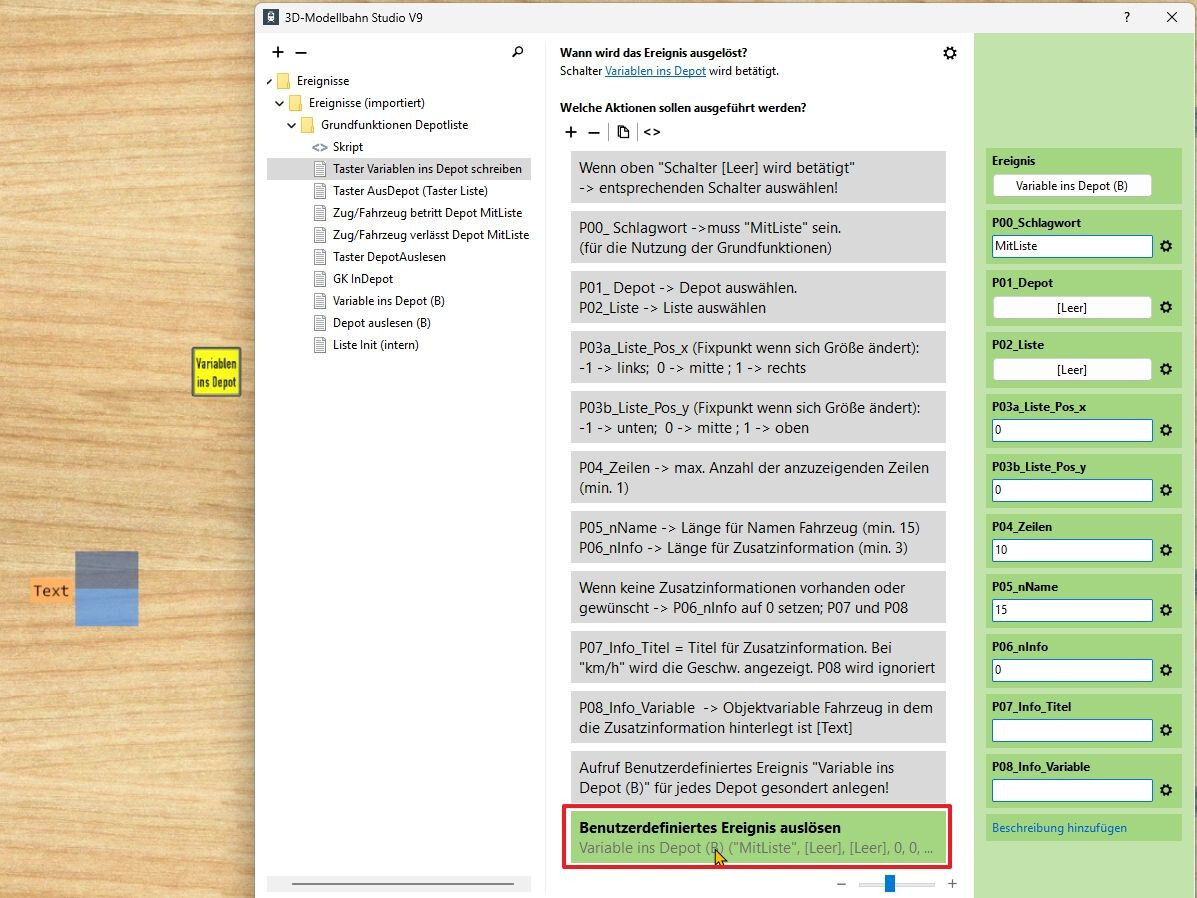Click the help question mark in the title bar
1197x898 pixels.
pyautogui.click(x=1127, y=17)
